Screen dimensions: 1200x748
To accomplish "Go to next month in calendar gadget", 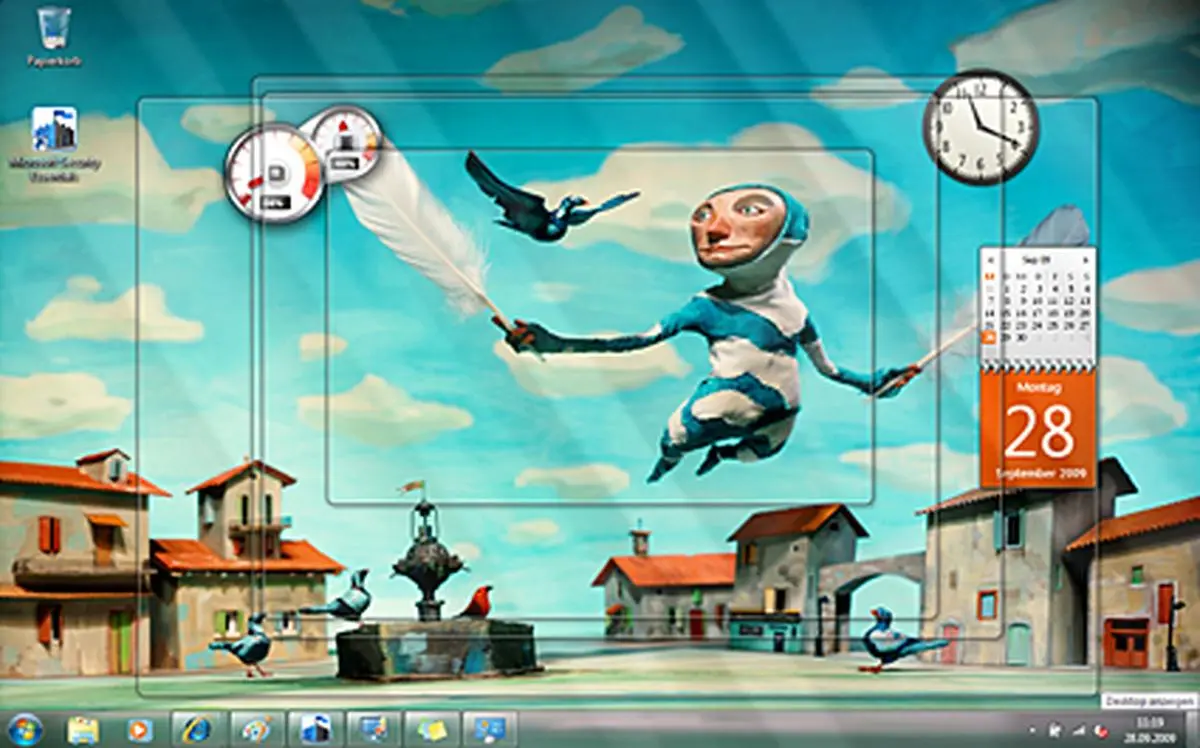I will 1087,259.
